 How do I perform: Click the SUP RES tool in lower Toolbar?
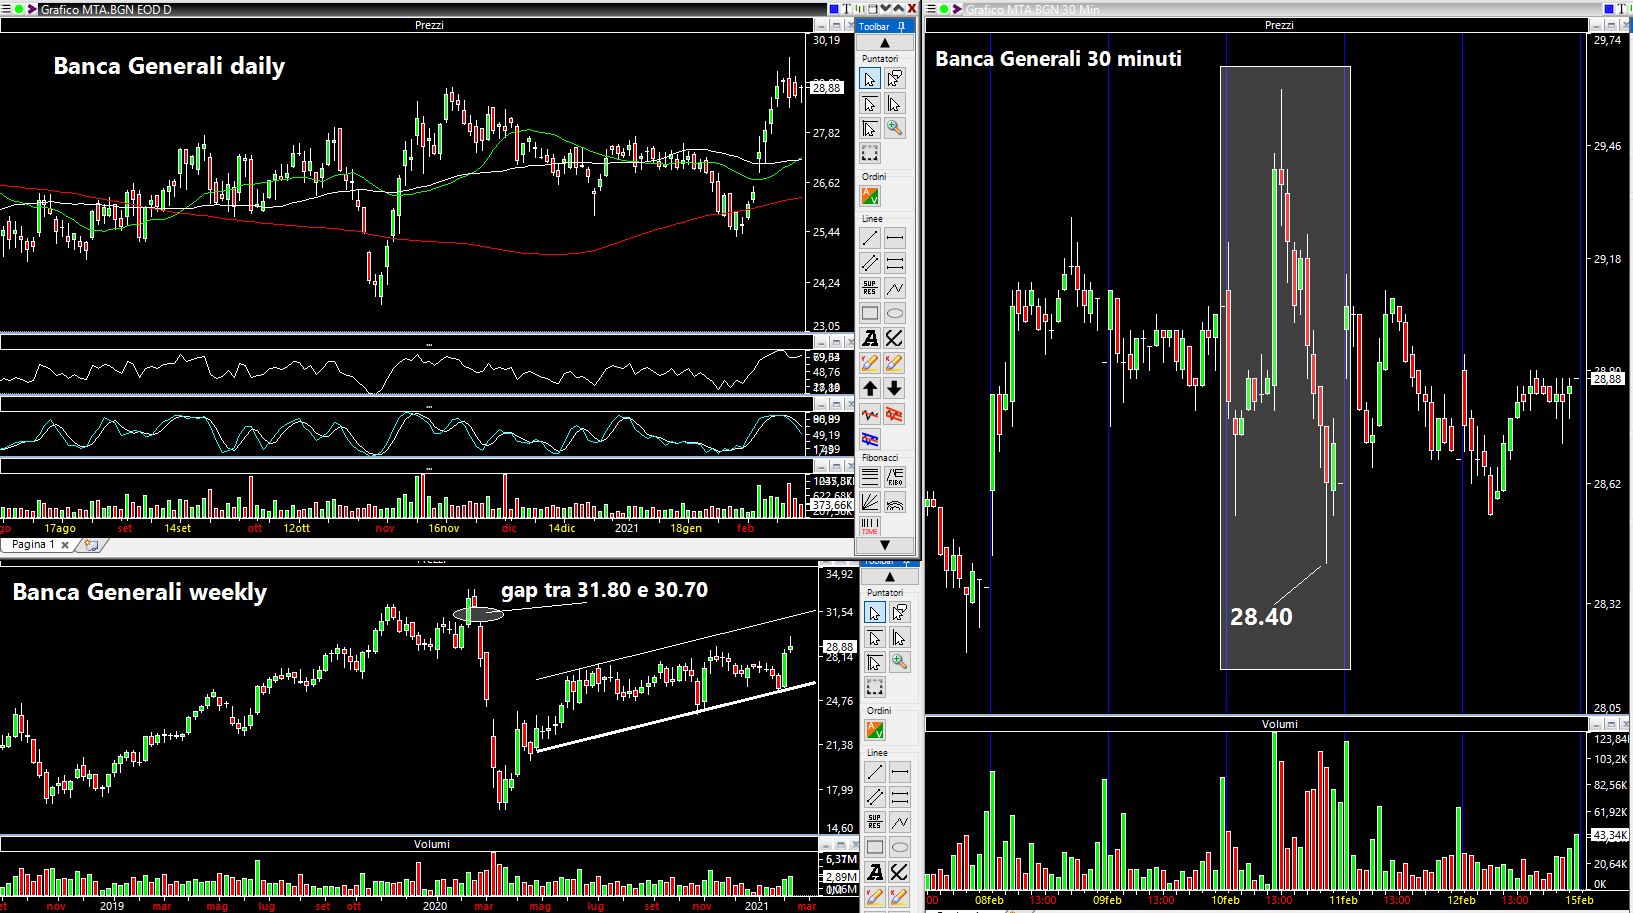coord(875,822)
